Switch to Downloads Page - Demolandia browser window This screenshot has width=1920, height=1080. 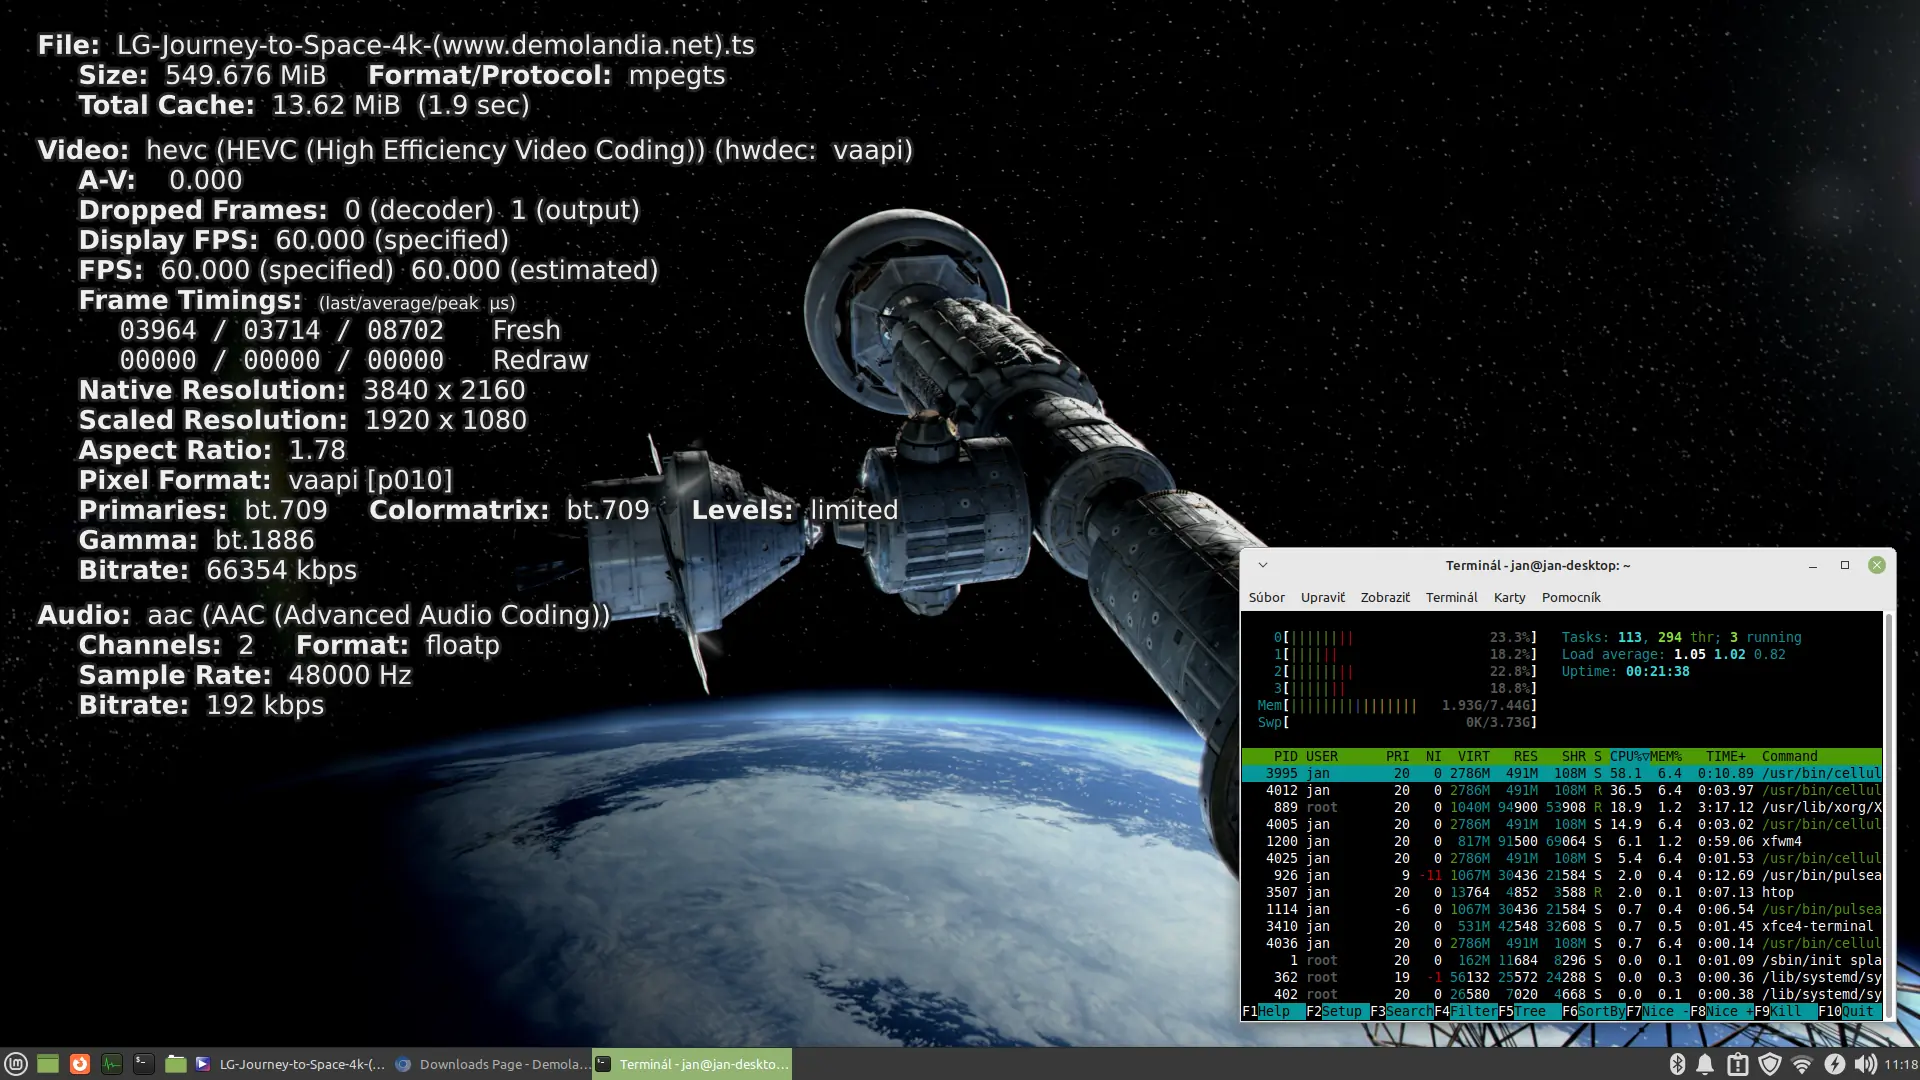click(492, 1064)
